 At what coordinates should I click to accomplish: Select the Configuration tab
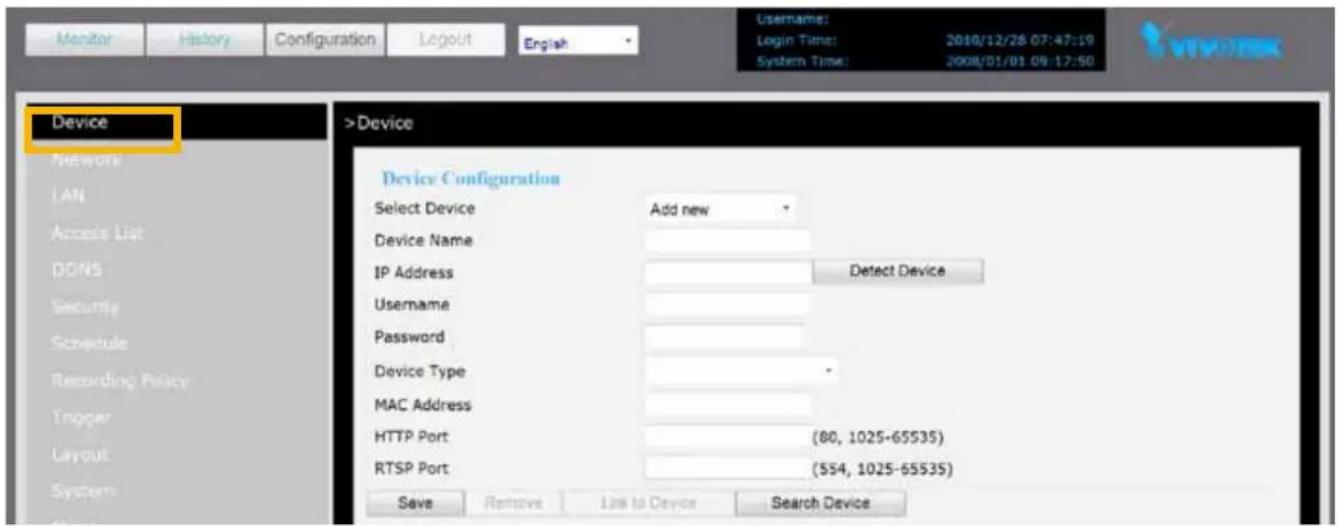point(323,41)
